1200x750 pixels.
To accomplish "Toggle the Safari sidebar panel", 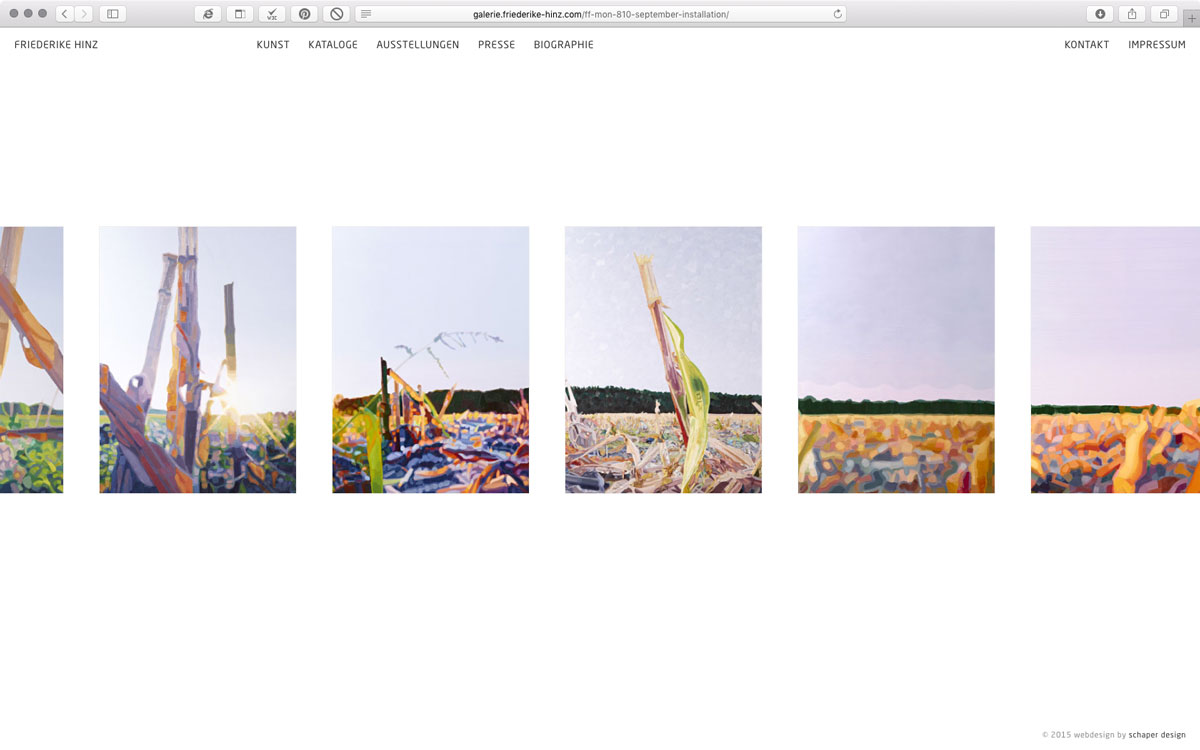I will pos(112,14).
